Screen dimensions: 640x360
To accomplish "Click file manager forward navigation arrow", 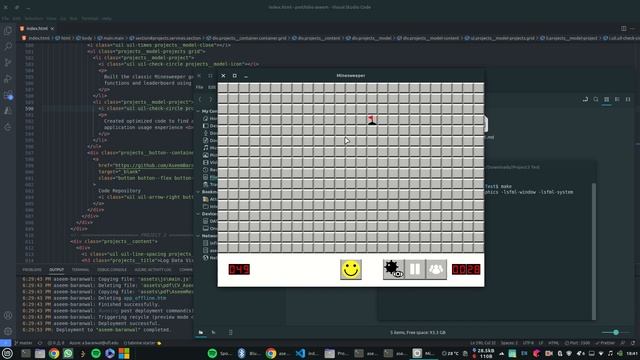I will click(x=211, y=99).
